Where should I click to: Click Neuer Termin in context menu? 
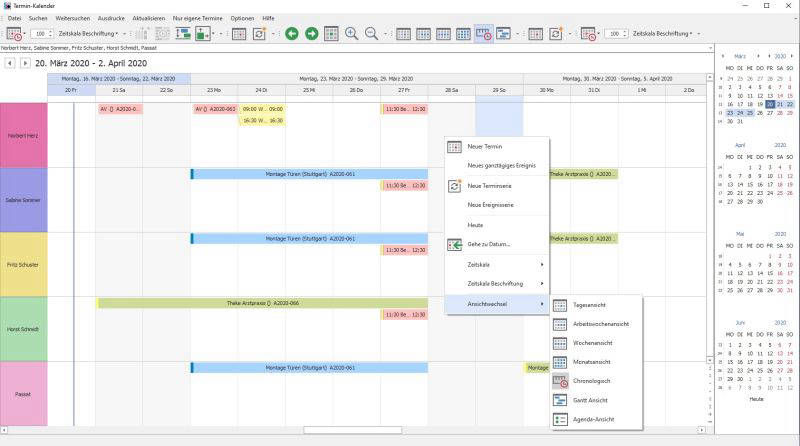[x=485, y=147]
